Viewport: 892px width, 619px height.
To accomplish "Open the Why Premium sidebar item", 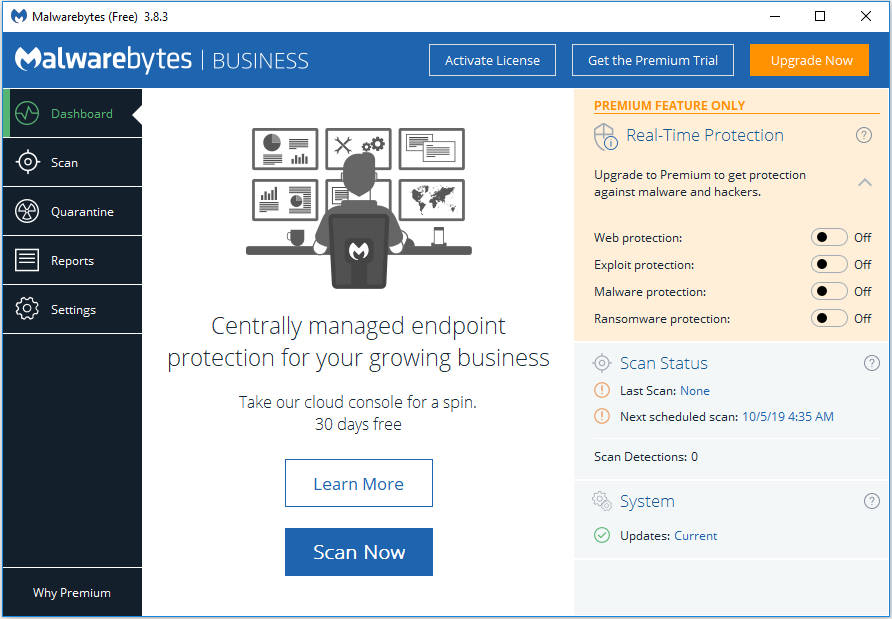I will pos(72,592).
